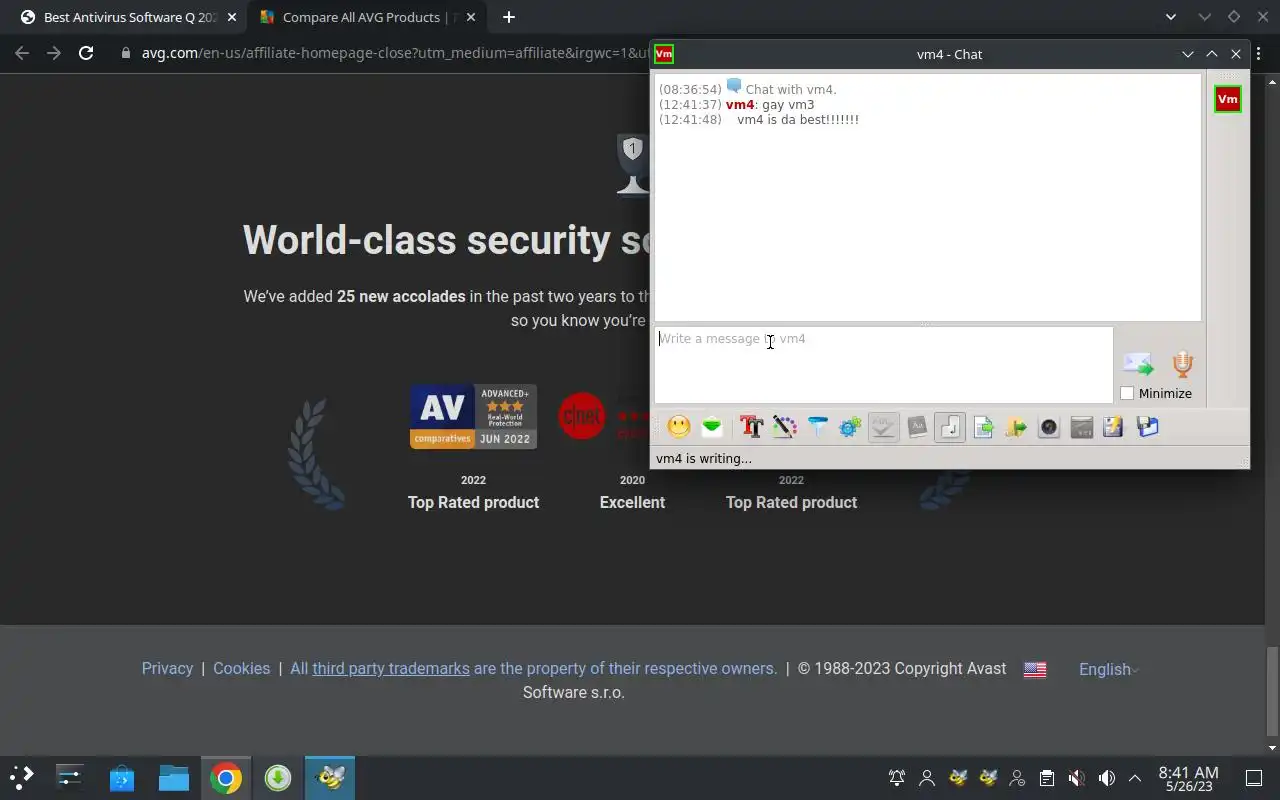Switch to Compare All AVG Products tab
This screenshot has height=800, width=1280.
pos(365,17)
